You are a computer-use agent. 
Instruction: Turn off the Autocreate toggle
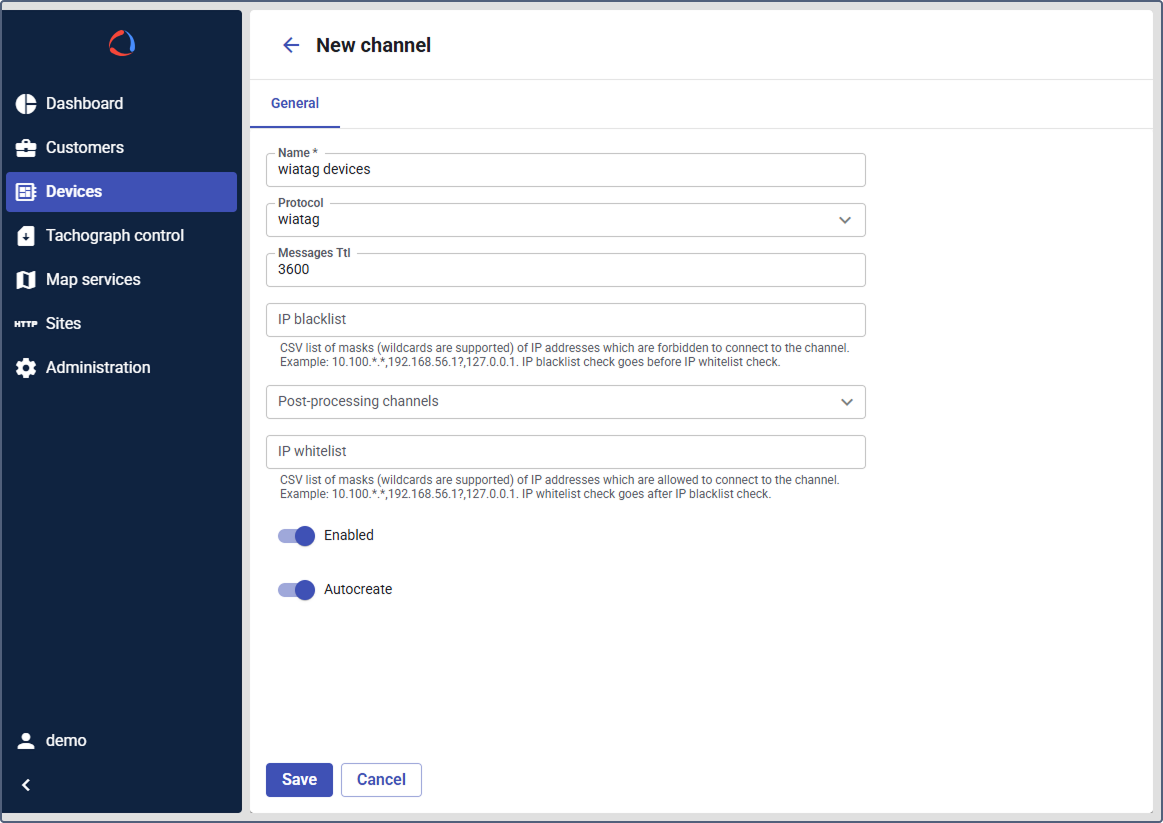point(297,590)
